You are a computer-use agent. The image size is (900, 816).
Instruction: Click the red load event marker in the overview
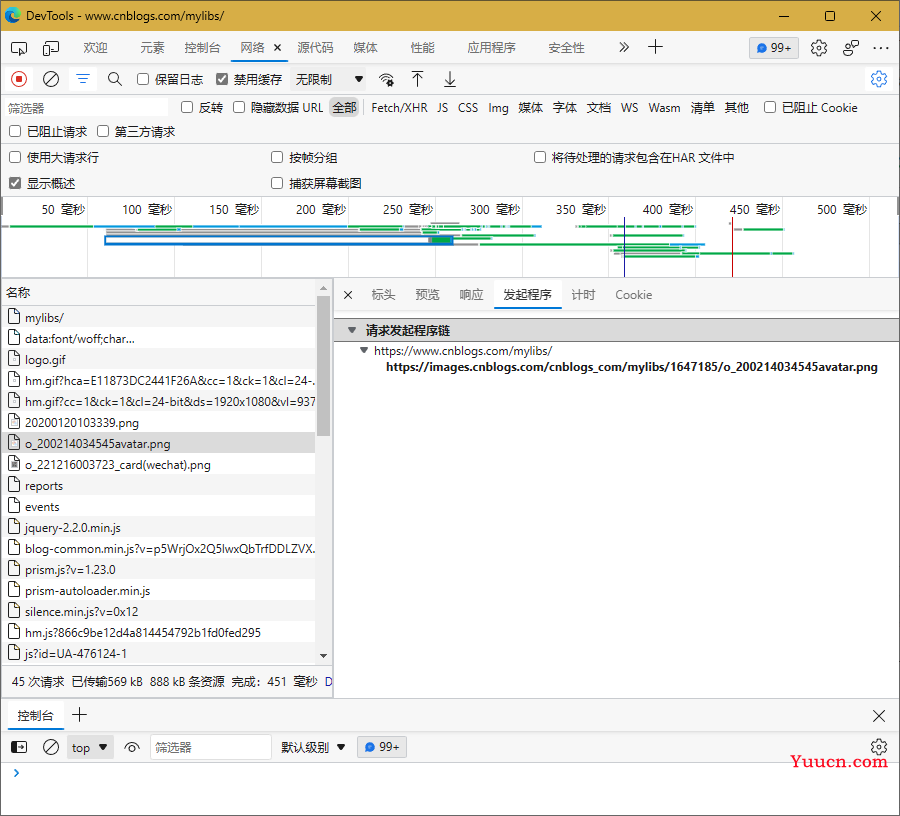(732, 247)
